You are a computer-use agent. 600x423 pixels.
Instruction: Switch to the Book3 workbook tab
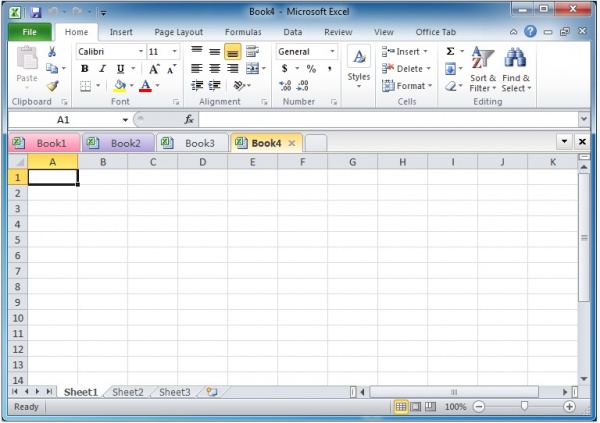tap(192, 143)
